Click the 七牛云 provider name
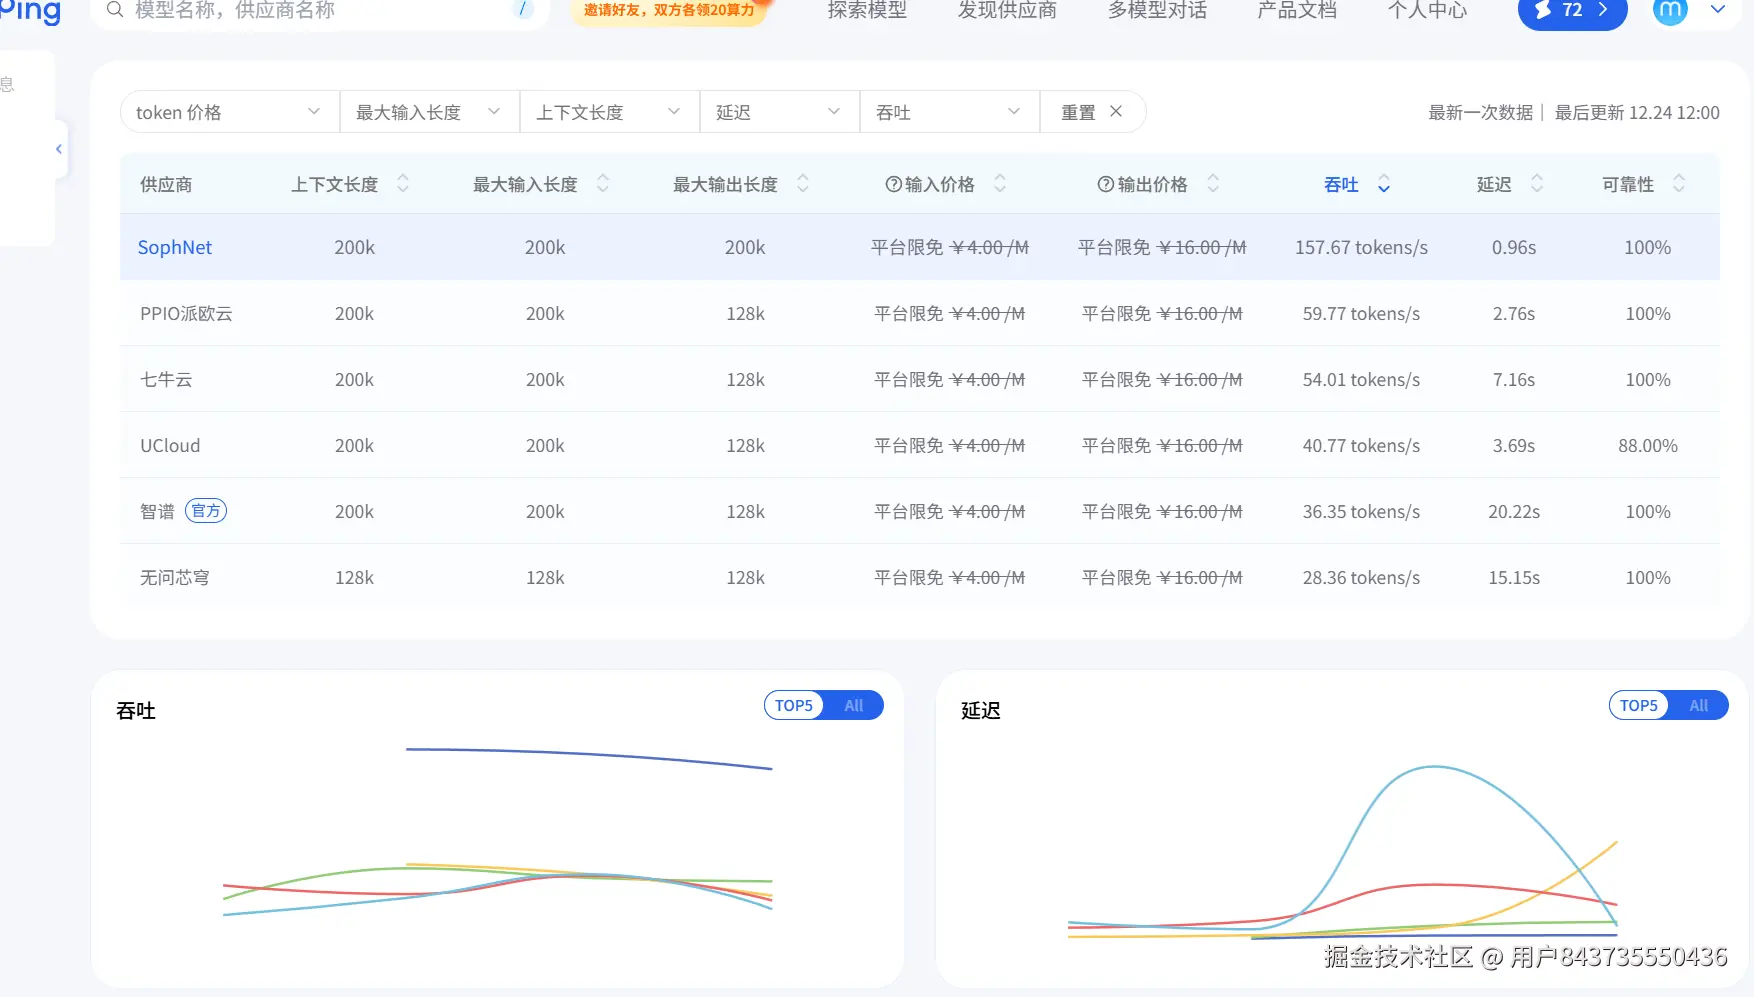The width and height of the screenshot is (1754, 997). pos(166,379)
